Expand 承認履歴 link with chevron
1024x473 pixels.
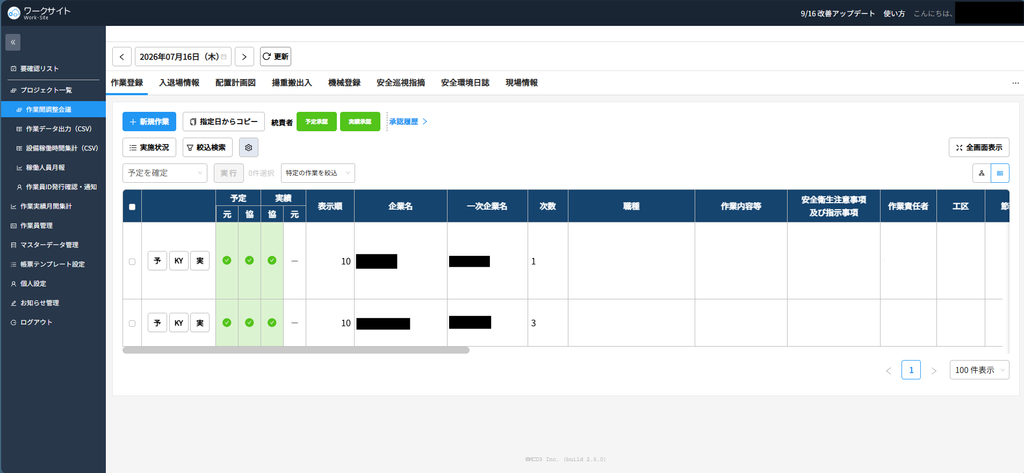tap(408, 122)
